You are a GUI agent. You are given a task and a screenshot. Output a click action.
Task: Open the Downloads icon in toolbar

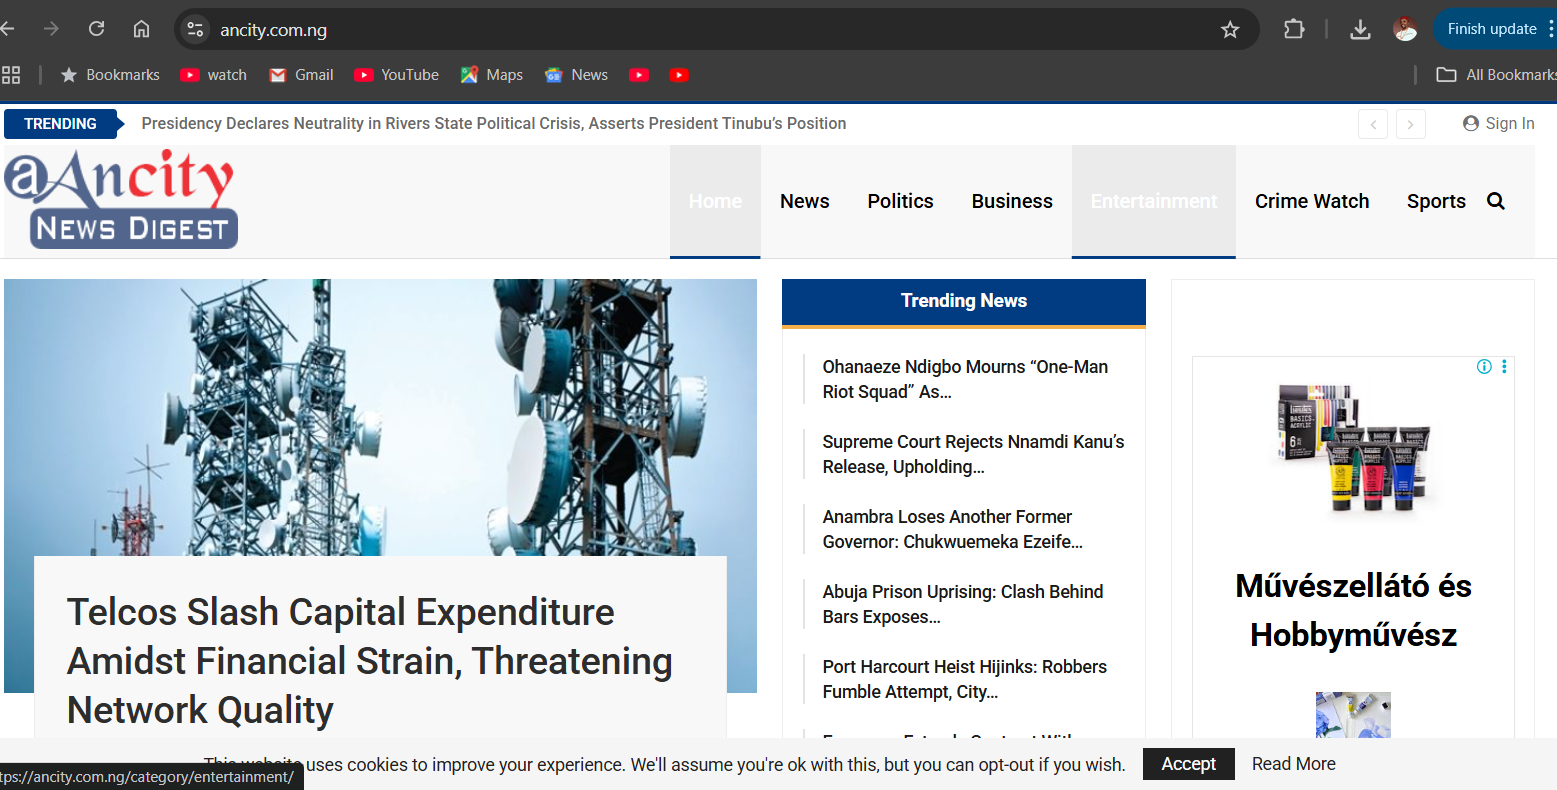click(x=1360, y=29)
